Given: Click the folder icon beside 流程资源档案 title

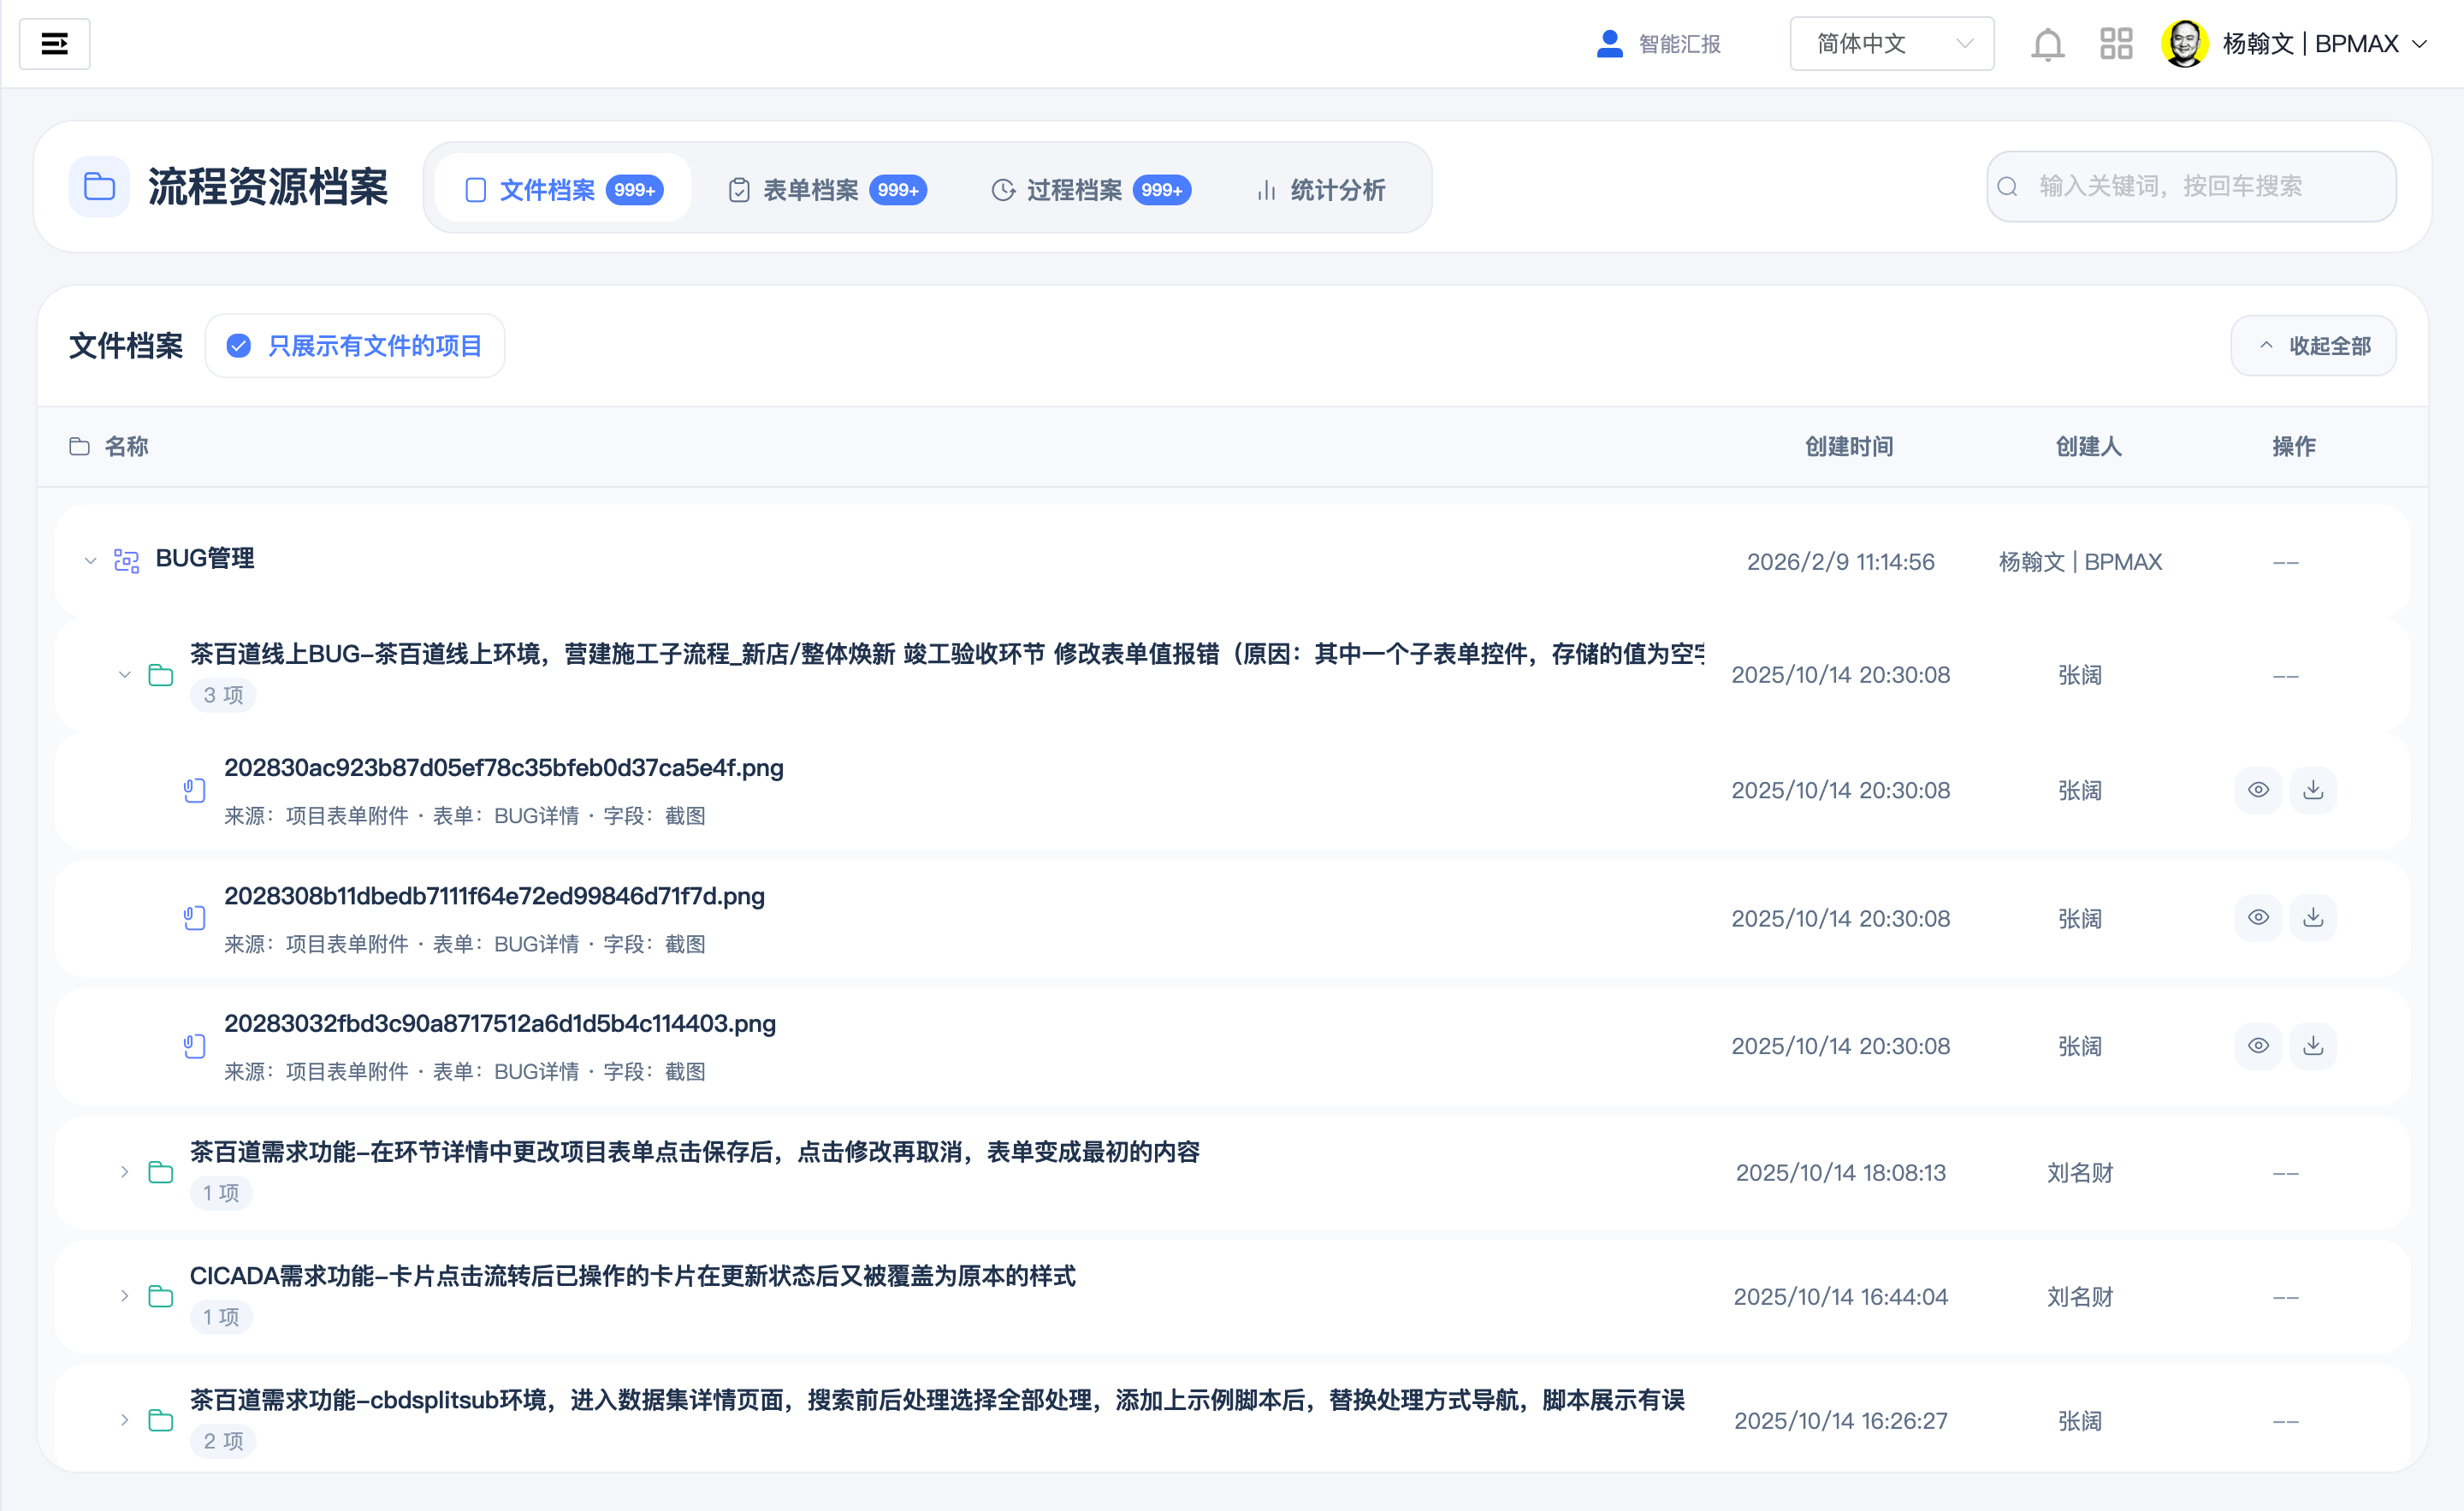Looking at the screenshot, I should tap(99, 186).
